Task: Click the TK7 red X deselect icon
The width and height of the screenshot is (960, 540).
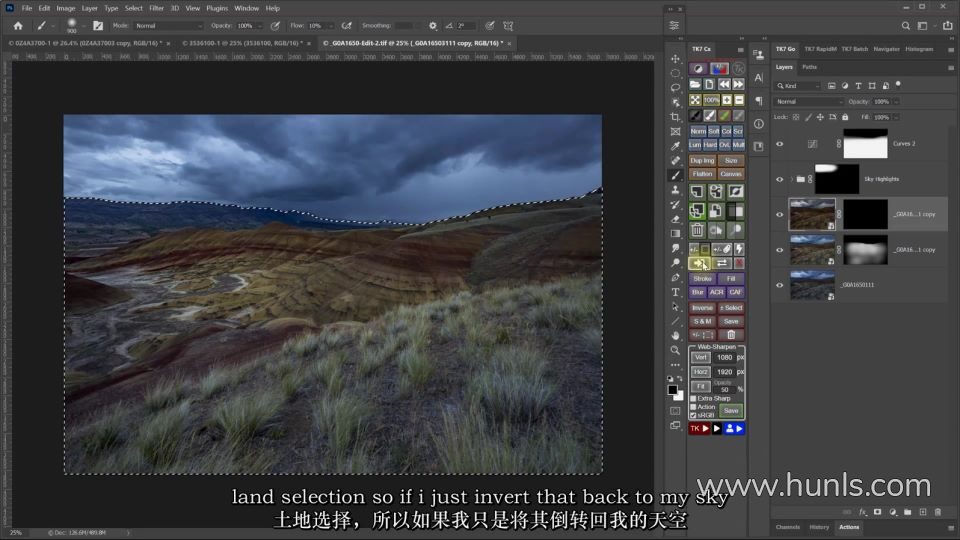Action: pyautogui.click(x=739, y=263)
